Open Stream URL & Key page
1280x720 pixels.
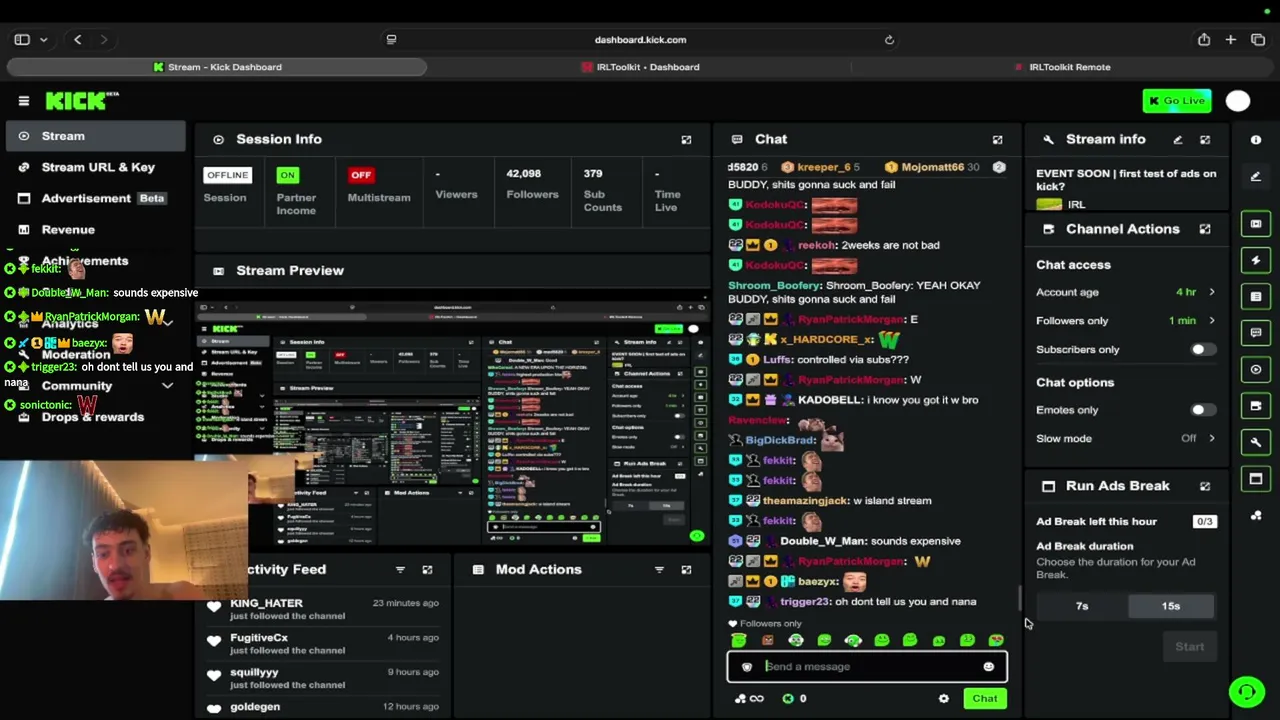95,167
